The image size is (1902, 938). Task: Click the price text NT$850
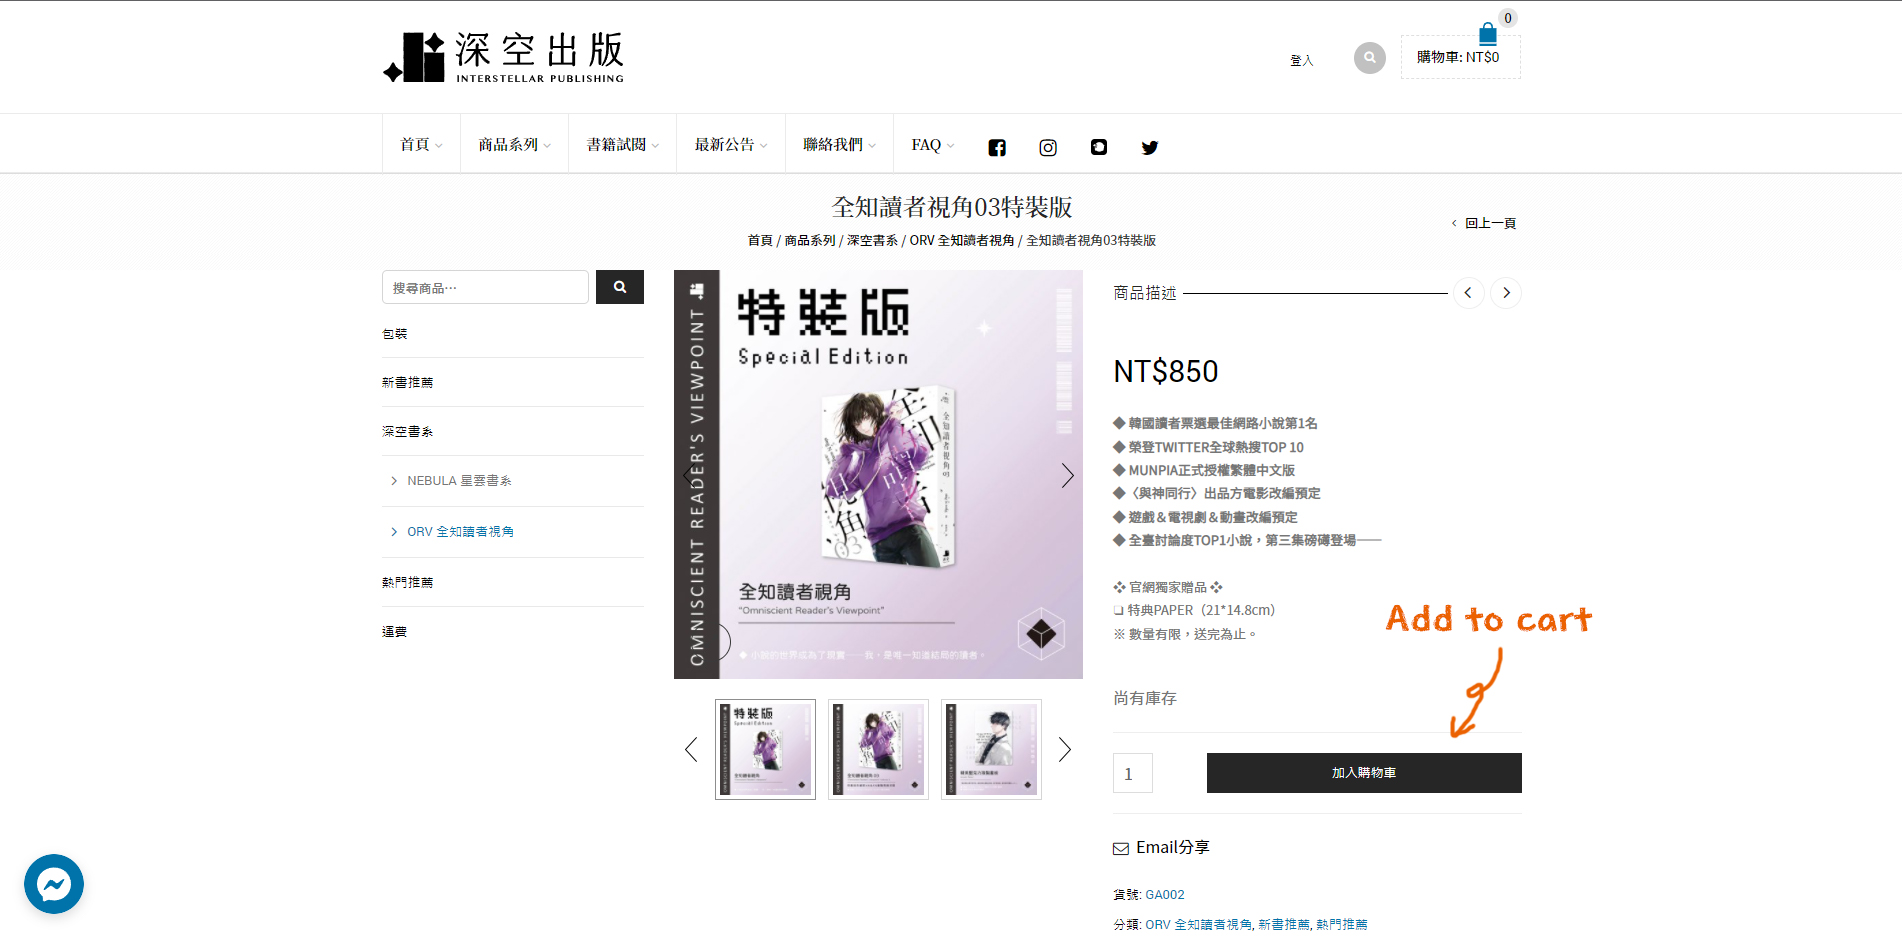1166,371
